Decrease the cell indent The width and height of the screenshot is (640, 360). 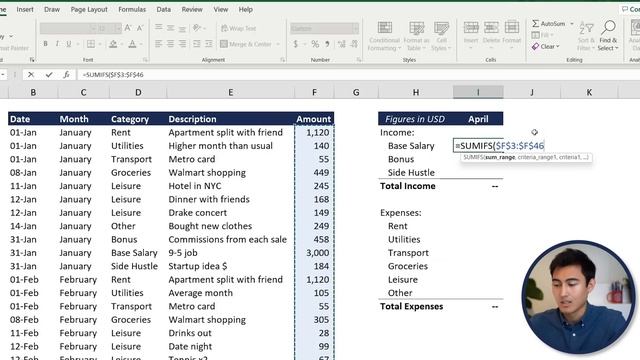[197, 44]
